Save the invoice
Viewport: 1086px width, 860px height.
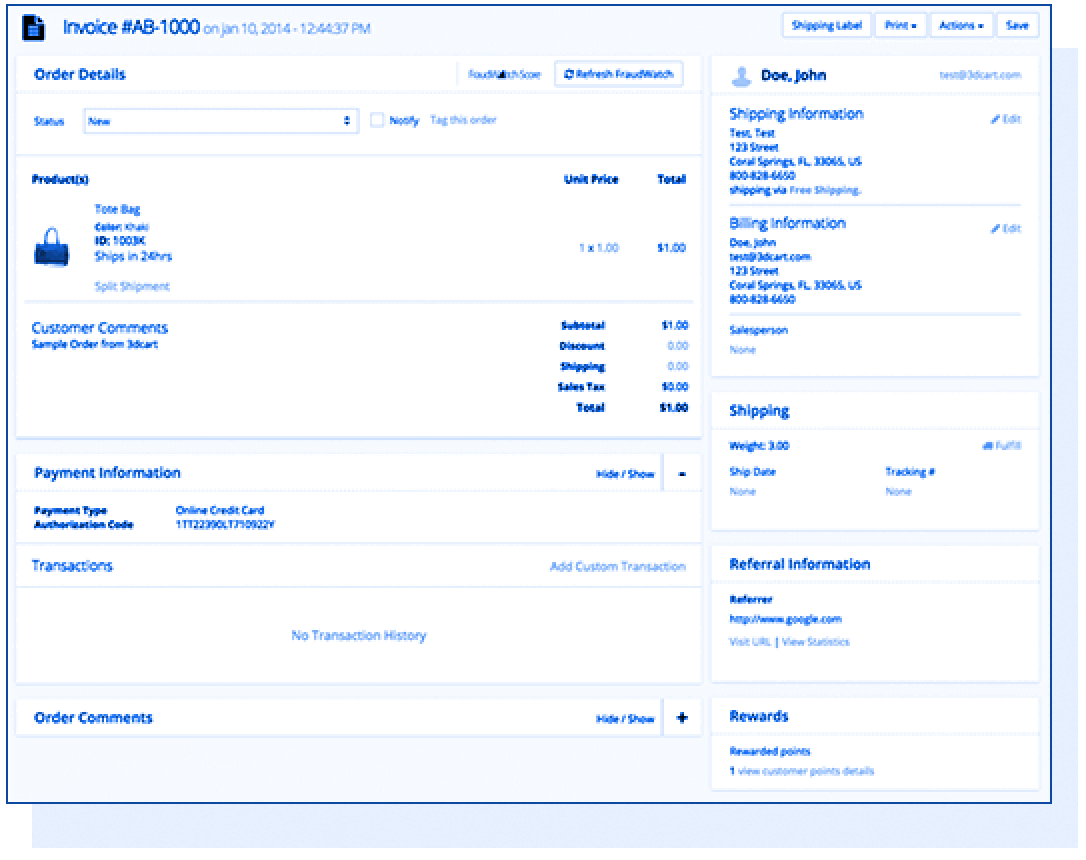point(1016,26)
